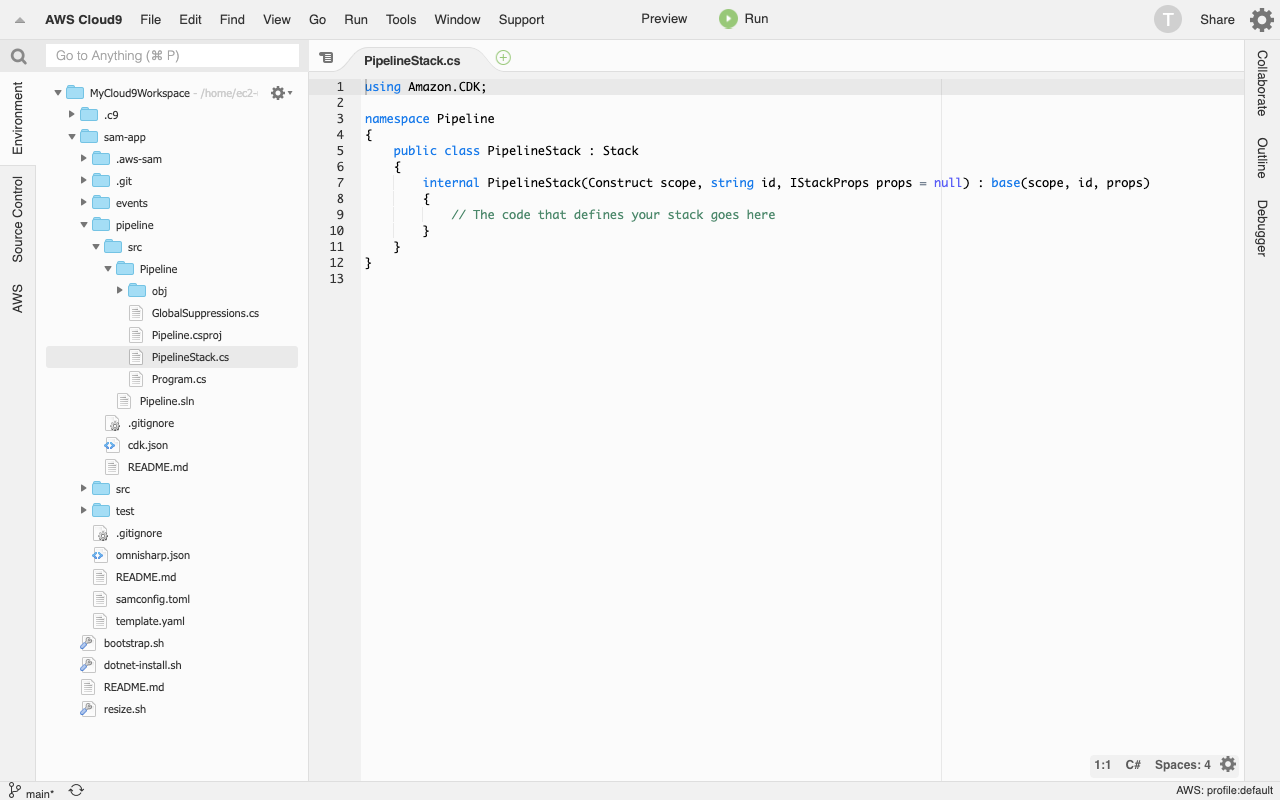The height and width of the screenshot is (800, 1280).
Task: Open editor settings gear in status bar
Action: click(x=1228, y=764)
